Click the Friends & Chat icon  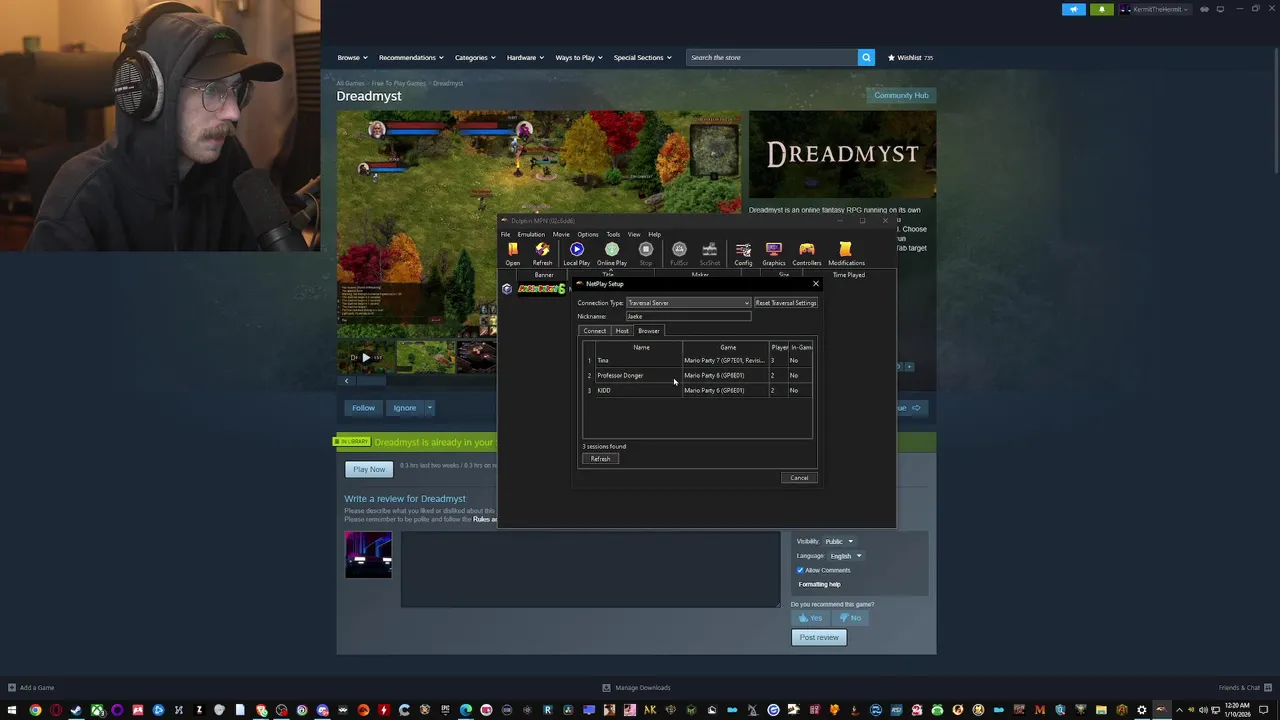point(1269,687)
